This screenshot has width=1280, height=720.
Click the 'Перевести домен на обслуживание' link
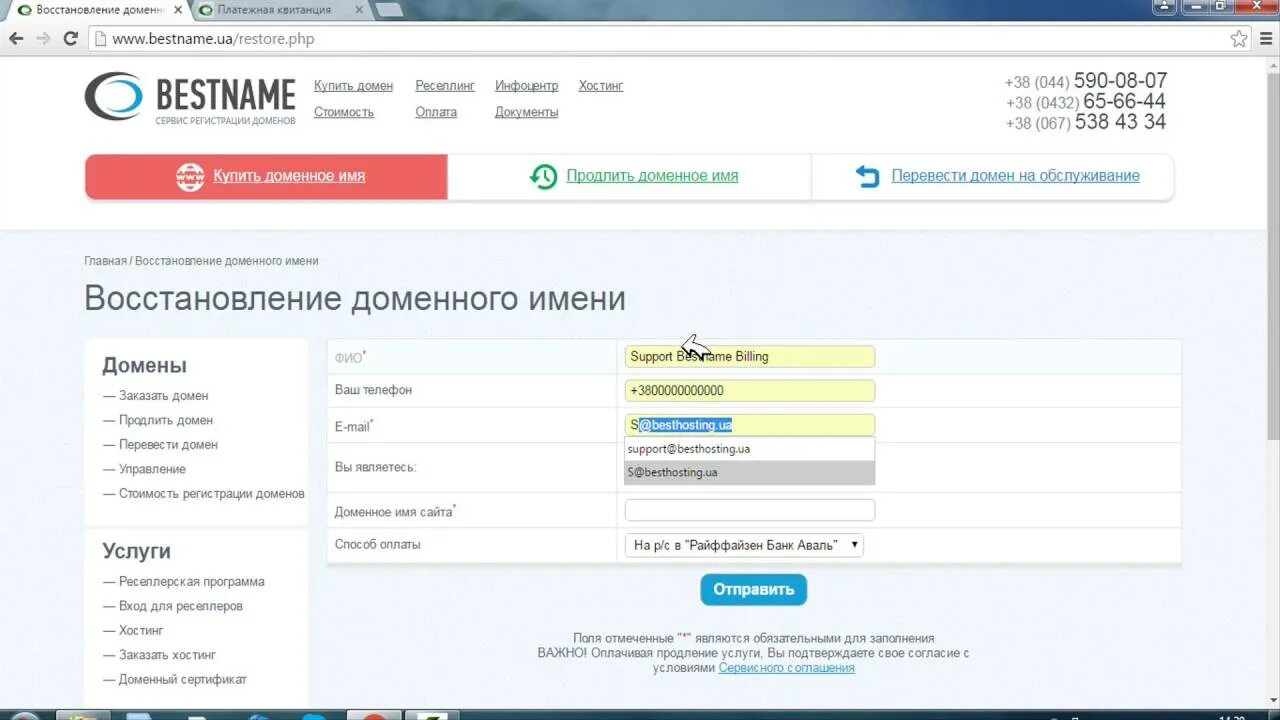(x=1015, y=176)
